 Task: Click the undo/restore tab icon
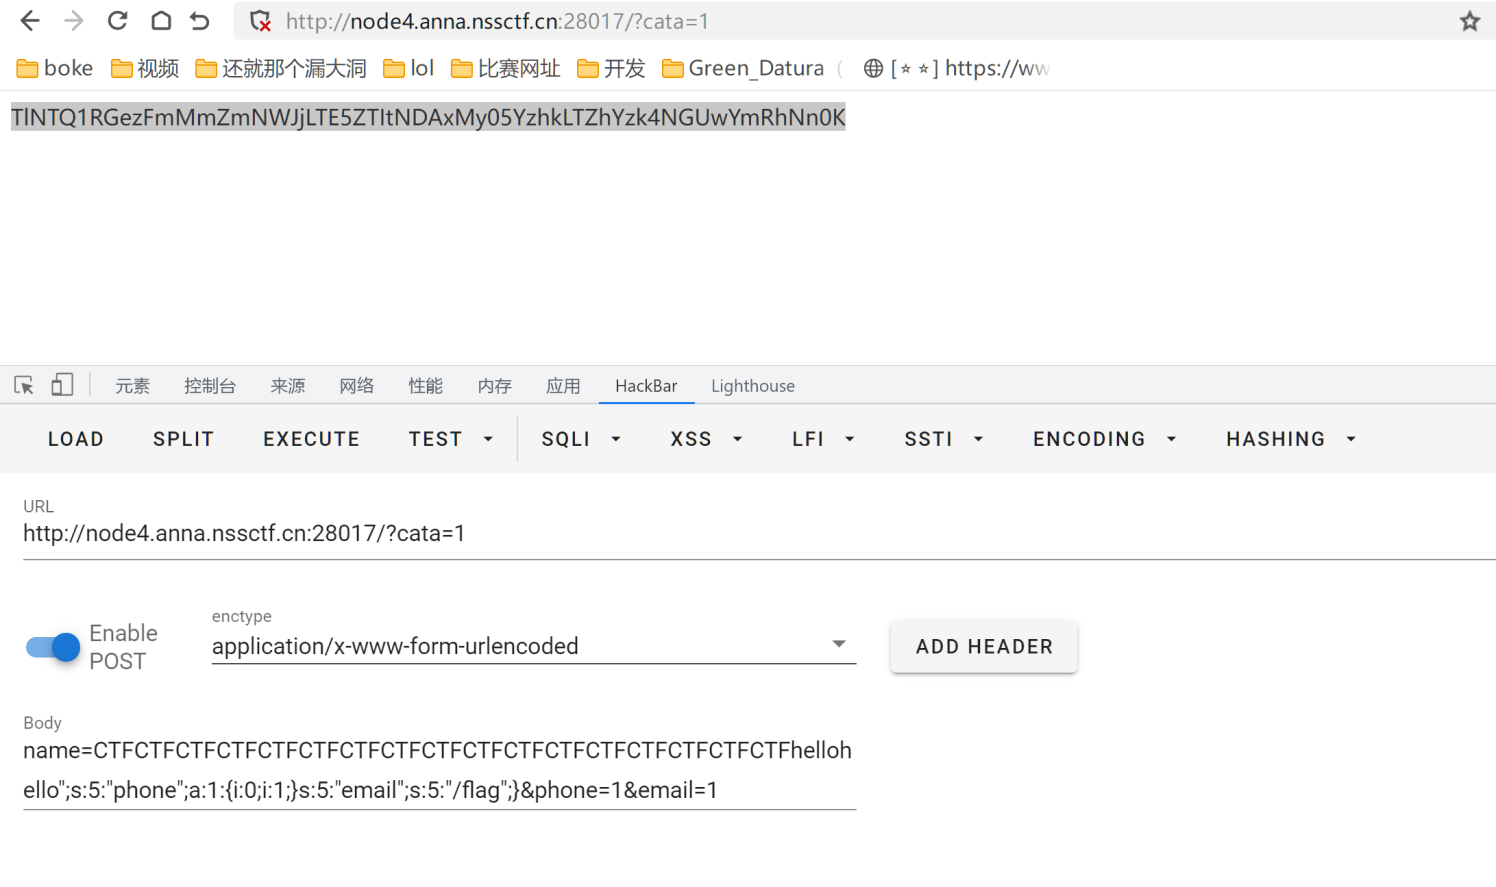200,21
